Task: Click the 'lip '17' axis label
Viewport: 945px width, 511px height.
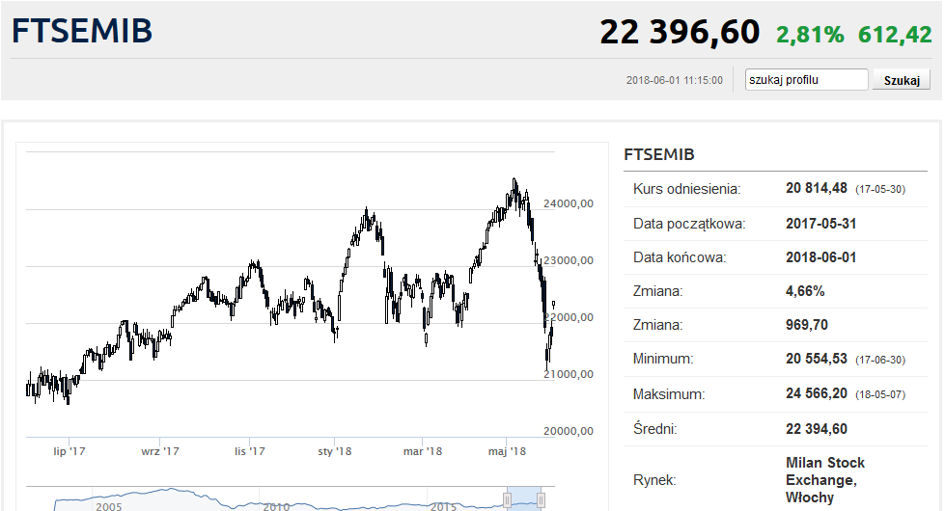Action: [69, 451]
